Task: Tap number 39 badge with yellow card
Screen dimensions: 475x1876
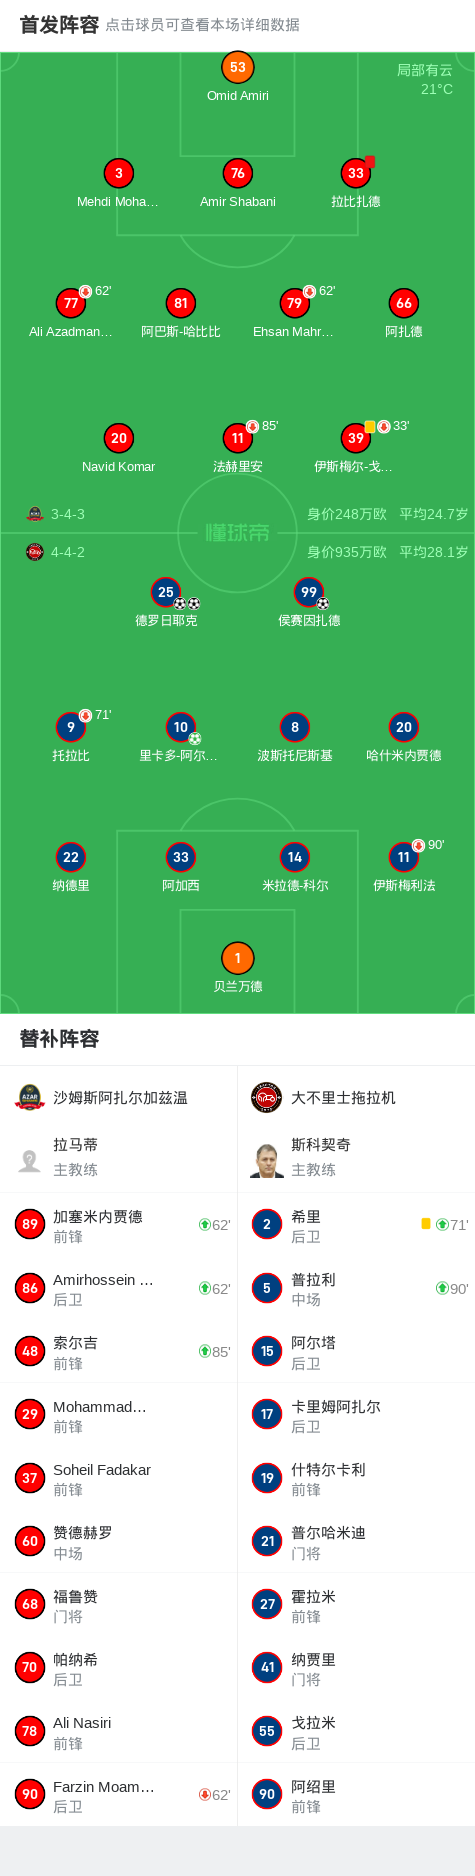Action: (x=356, y=438)
